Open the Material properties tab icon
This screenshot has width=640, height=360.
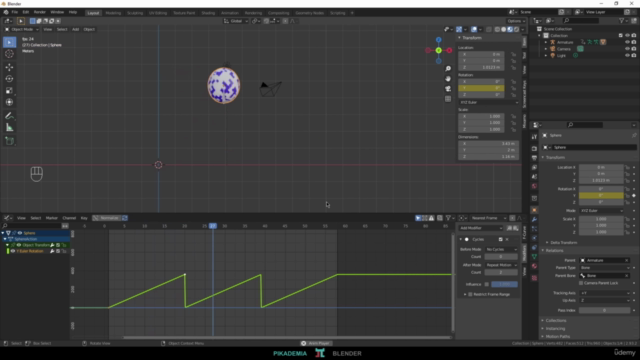tap(534, 266)
